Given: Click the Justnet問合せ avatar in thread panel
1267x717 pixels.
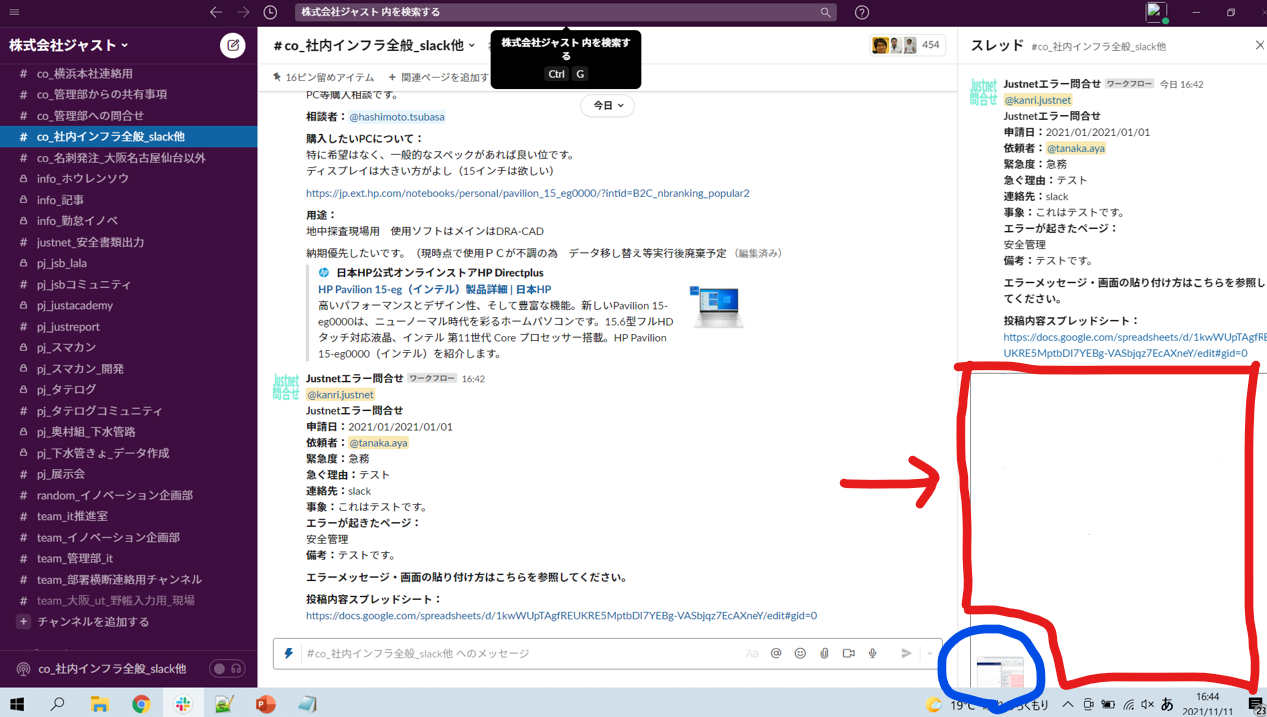Looking at the screenshot, I should pyautogui.click(x=984, y=92).
